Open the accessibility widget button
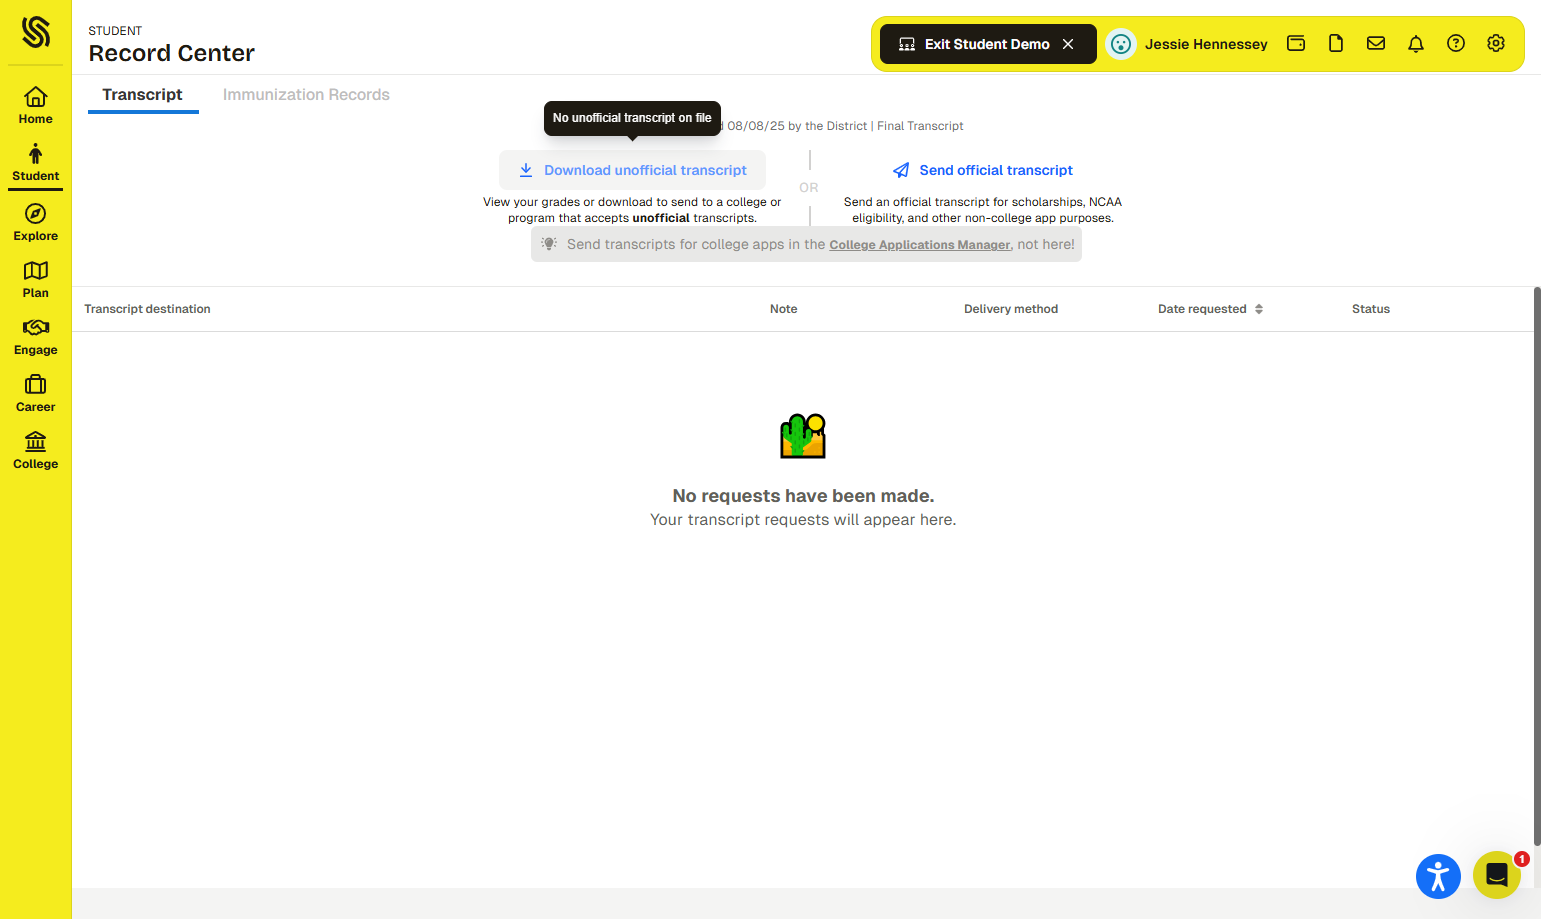The height and width of the screenshot is (919, 1541). 1438,877
